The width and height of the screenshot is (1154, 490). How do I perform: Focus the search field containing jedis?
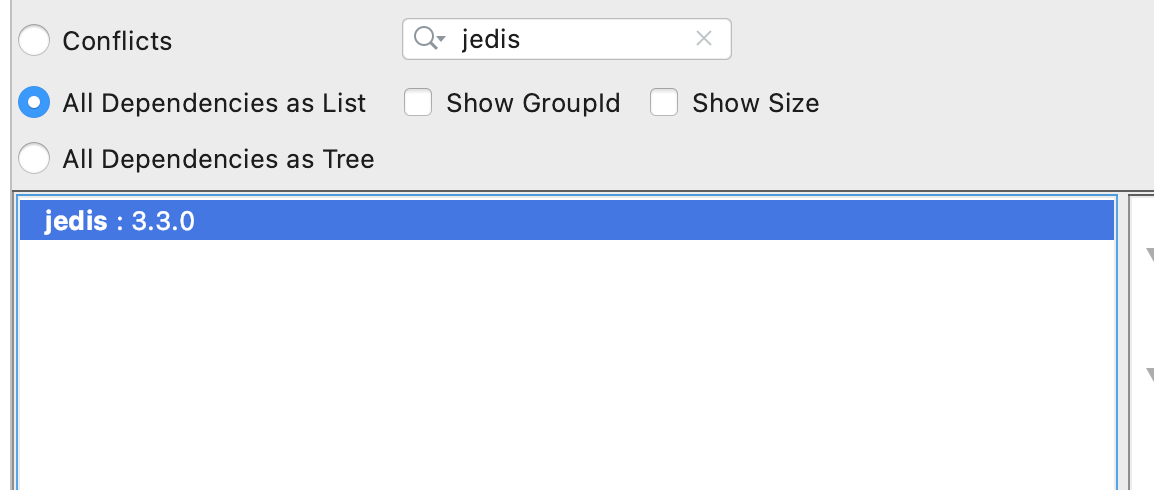567,39
